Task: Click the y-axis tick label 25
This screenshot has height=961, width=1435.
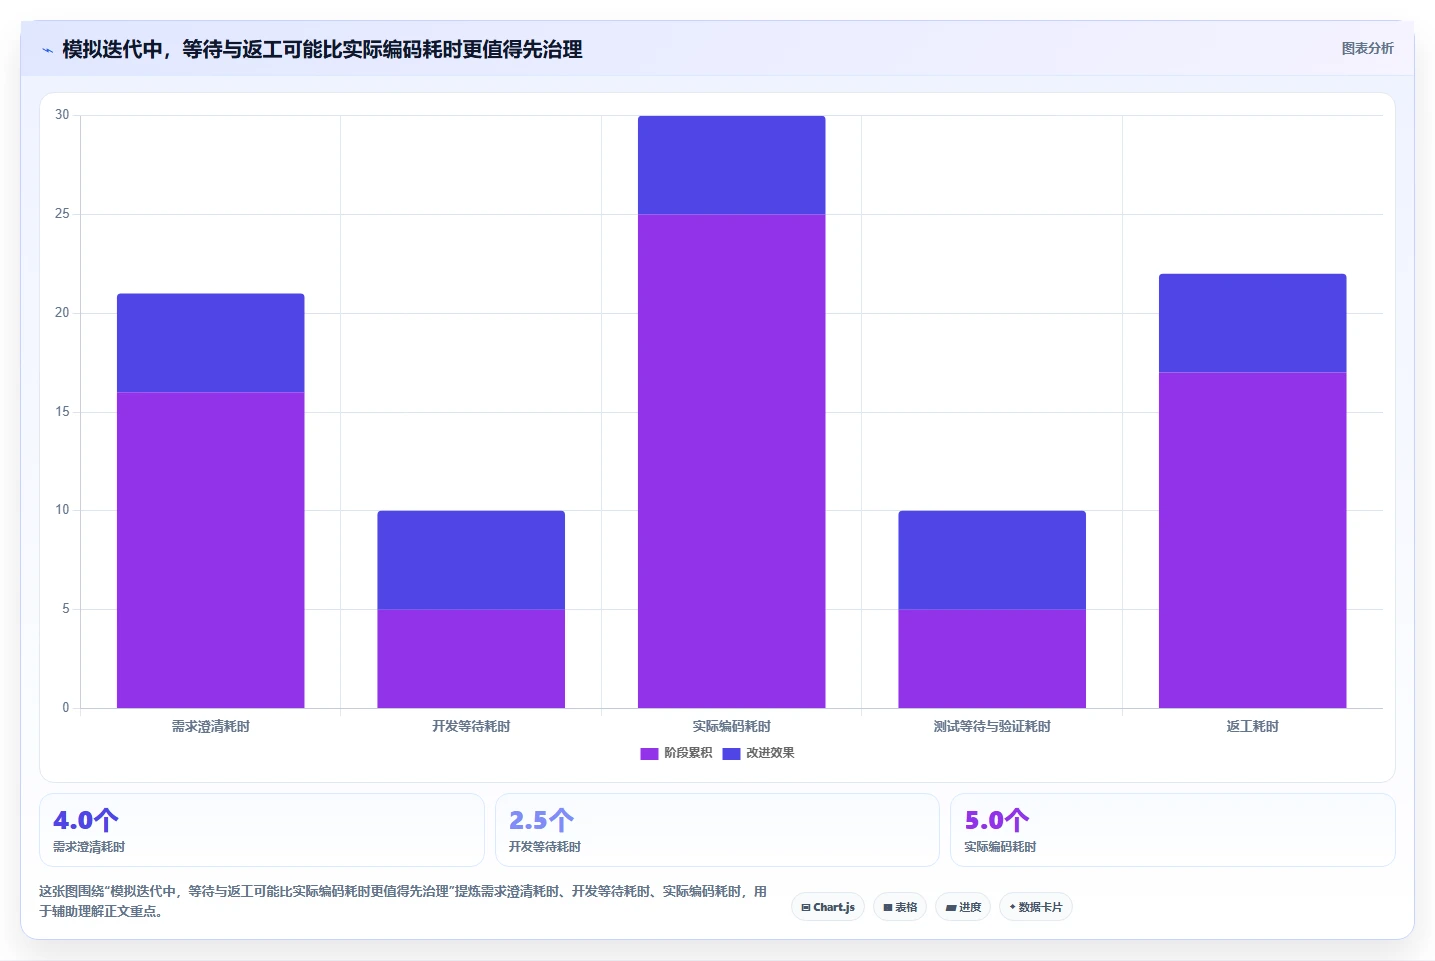Action: point(62,214)
